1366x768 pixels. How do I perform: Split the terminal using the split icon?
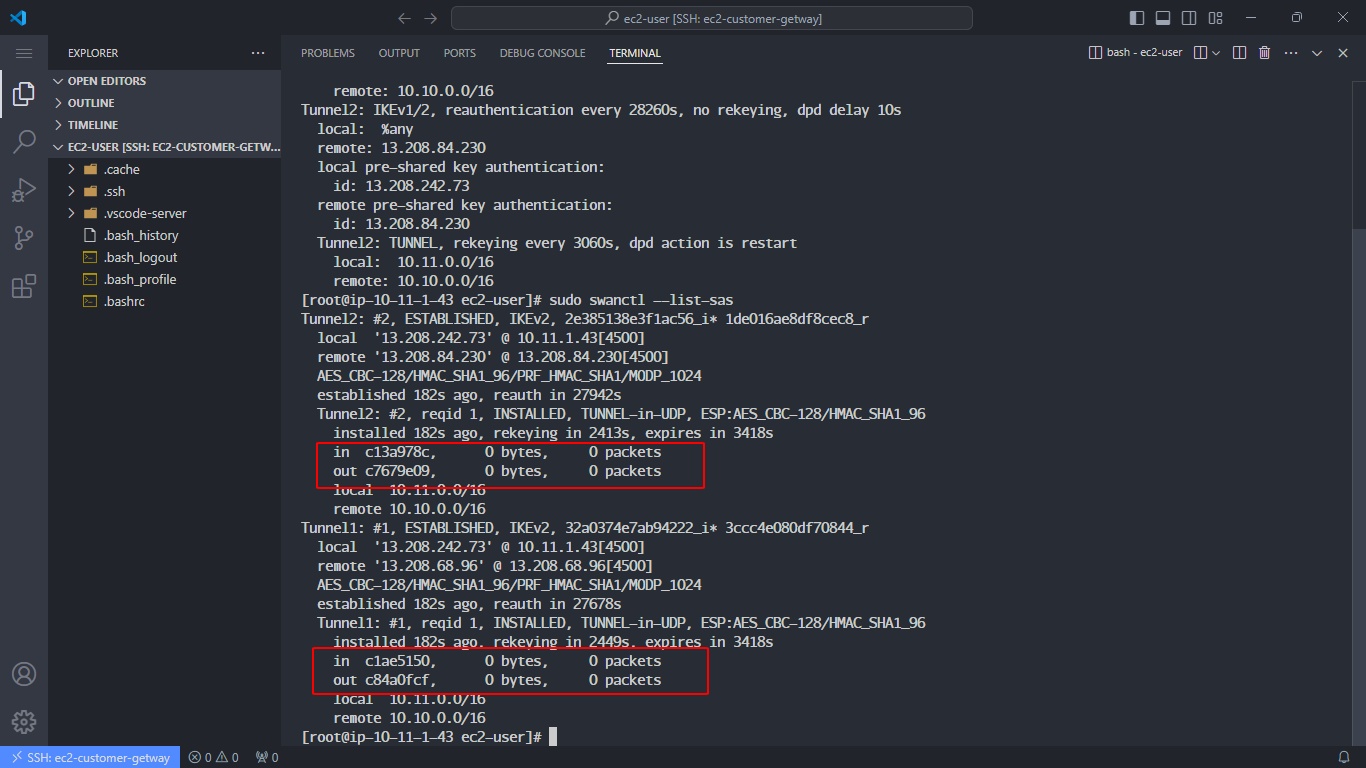(1239, 52)
